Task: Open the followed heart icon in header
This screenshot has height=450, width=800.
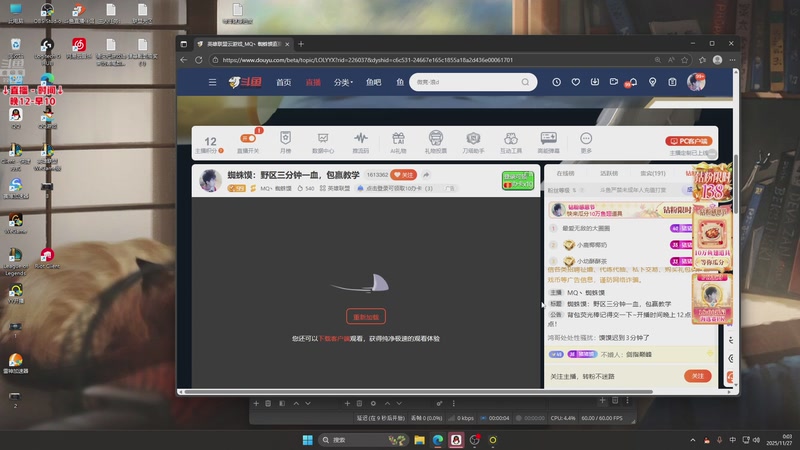Action: 576,82
